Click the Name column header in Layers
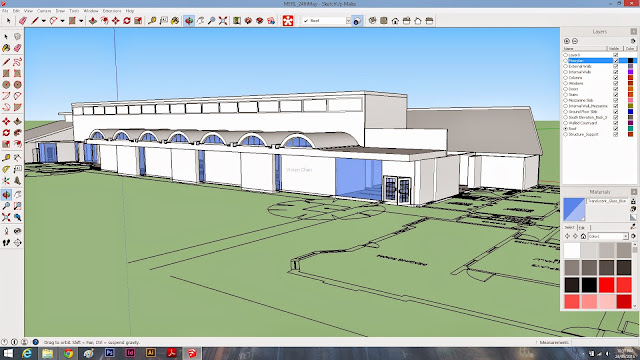640x360 pixels. pos(584,49)
